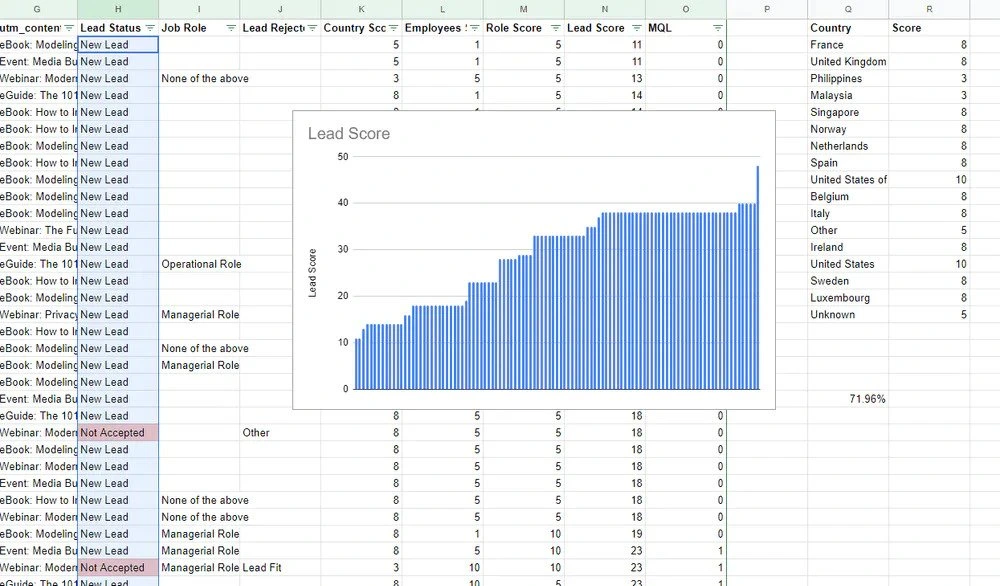Image resolution: width=1000 pixels, height=586 pixels.
Task: Open the Lead Score column filter
Action: [636, 28]
